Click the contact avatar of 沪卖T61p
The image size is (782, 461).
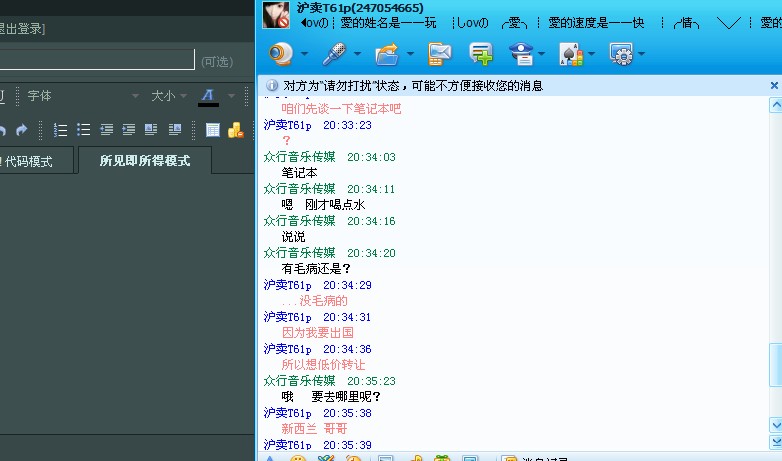[x=276, y=15]
